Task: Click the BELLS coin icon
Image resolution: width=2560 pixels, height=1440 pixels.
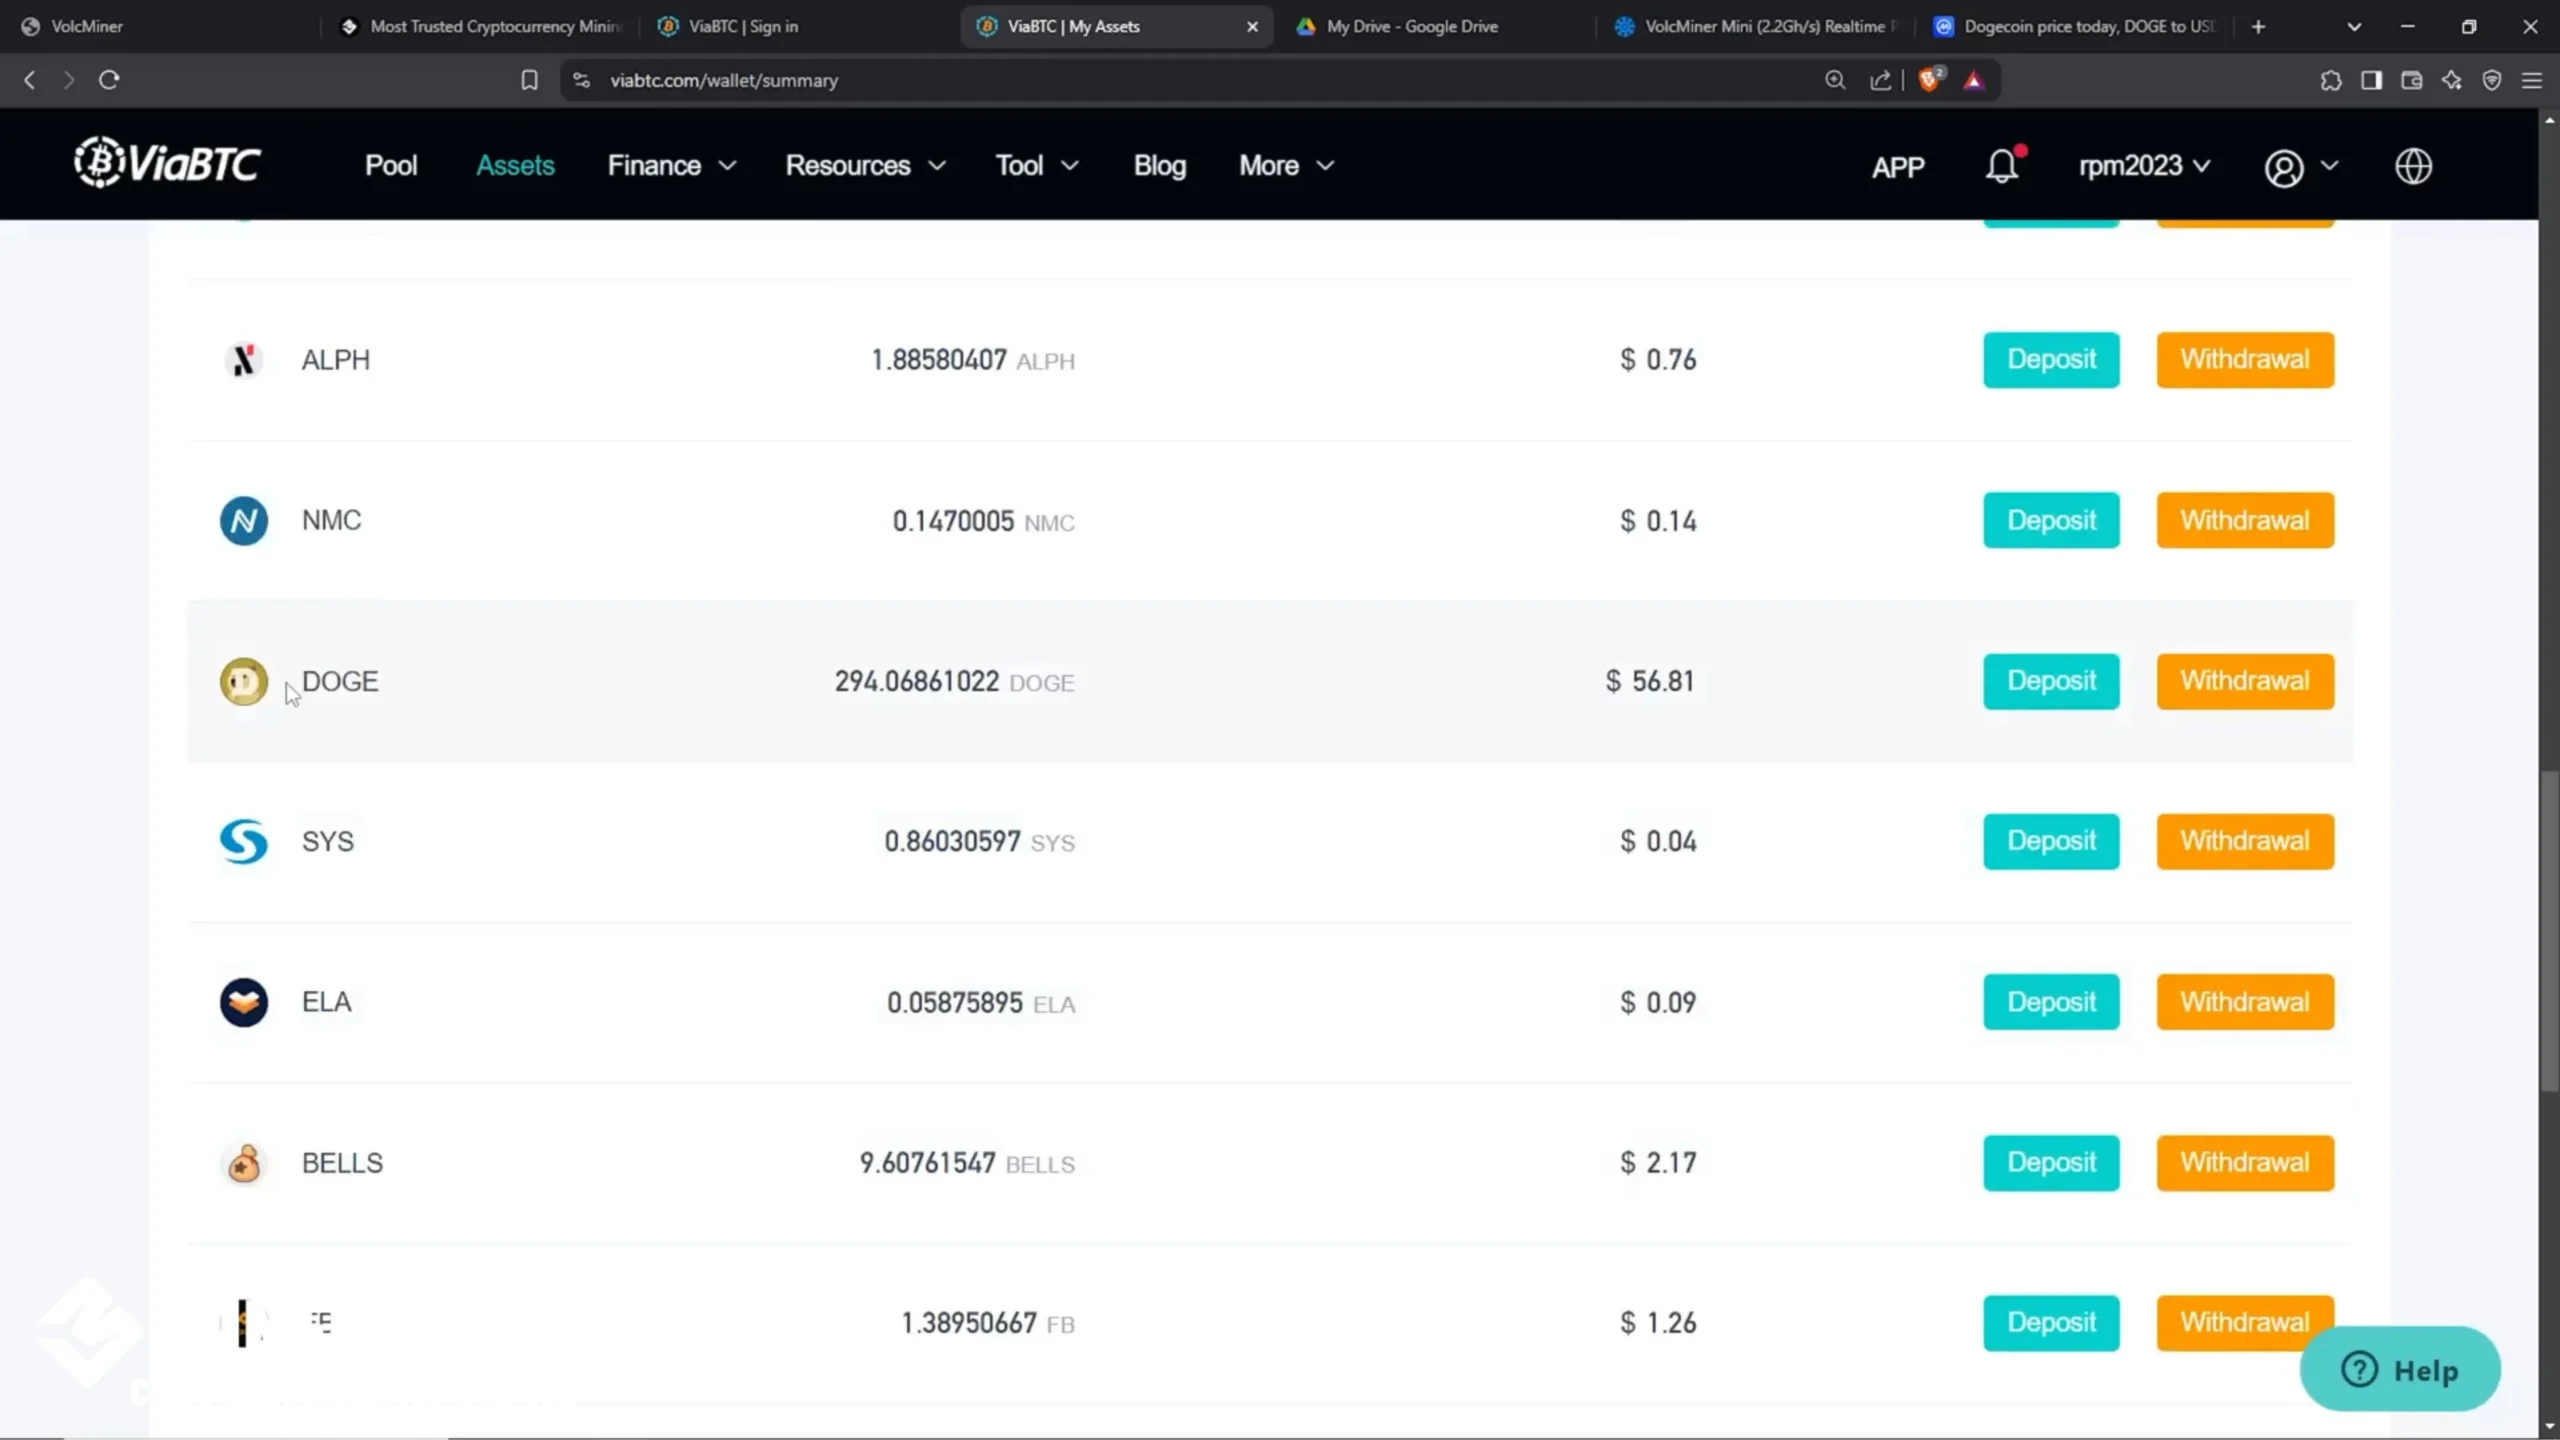Action: (x=243, y=1163)
